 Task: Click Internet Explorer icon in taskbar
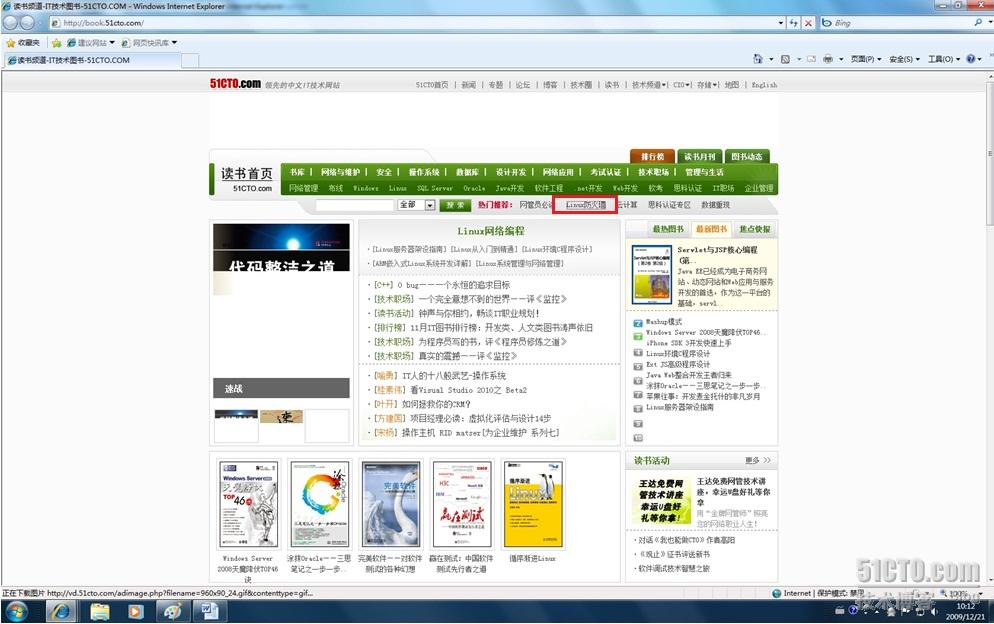coord(61,611)
